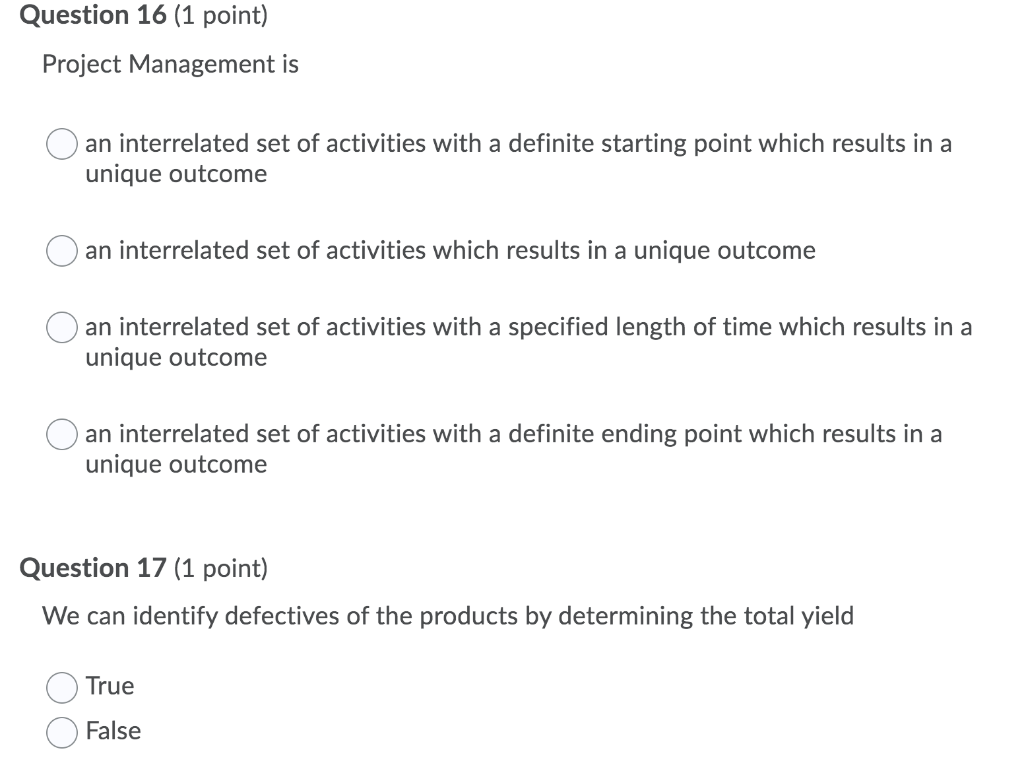Screen dimensions: 1024x771
Task: Click the Question 17 heading
Action: (x=93, y=568)
